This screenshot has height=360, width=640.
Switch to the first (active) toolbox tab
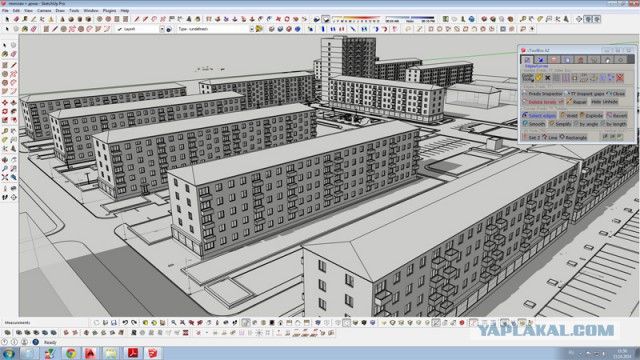[527, 60]
